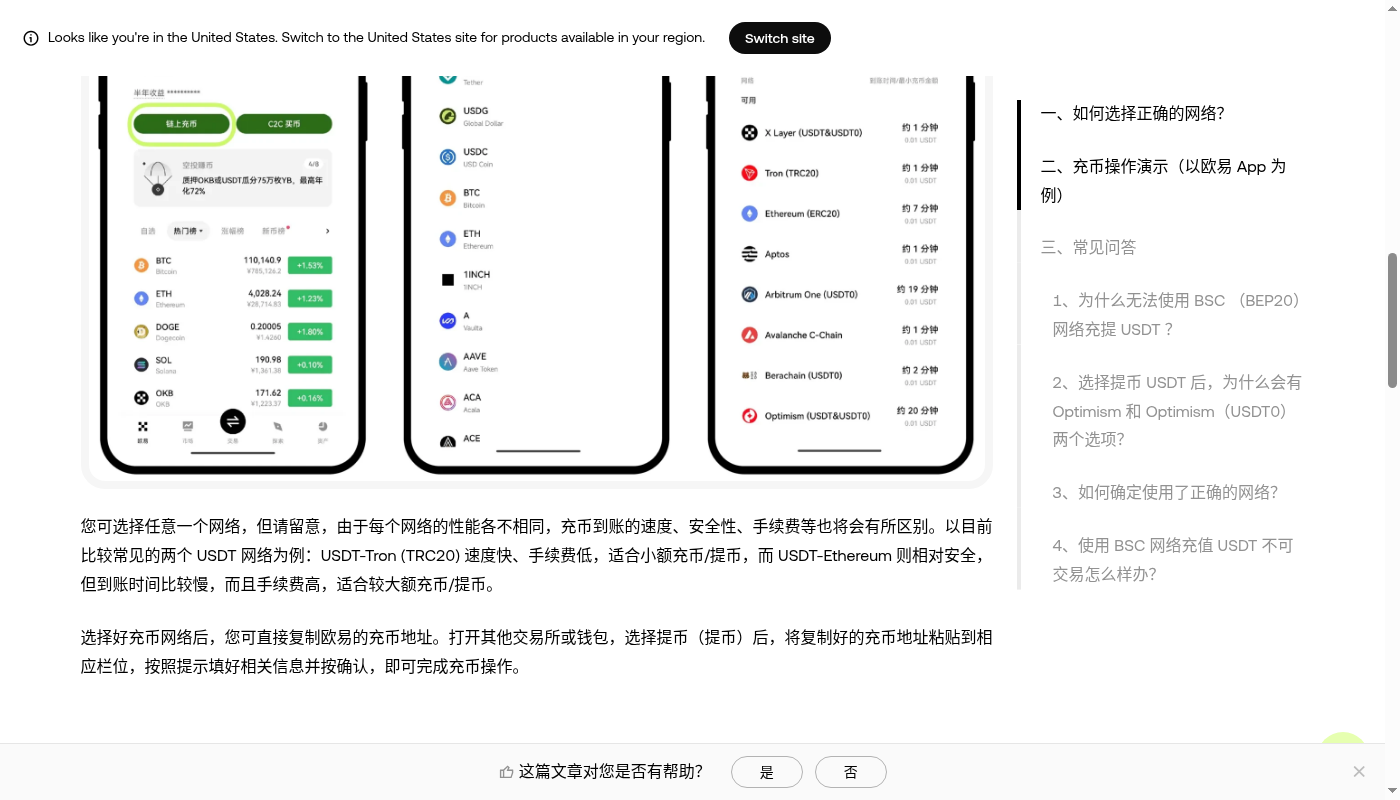The height and width of the screenshot is (800, 1400).
Task: Click the Arbitrum One network icon
Action: tap(749, 294)
